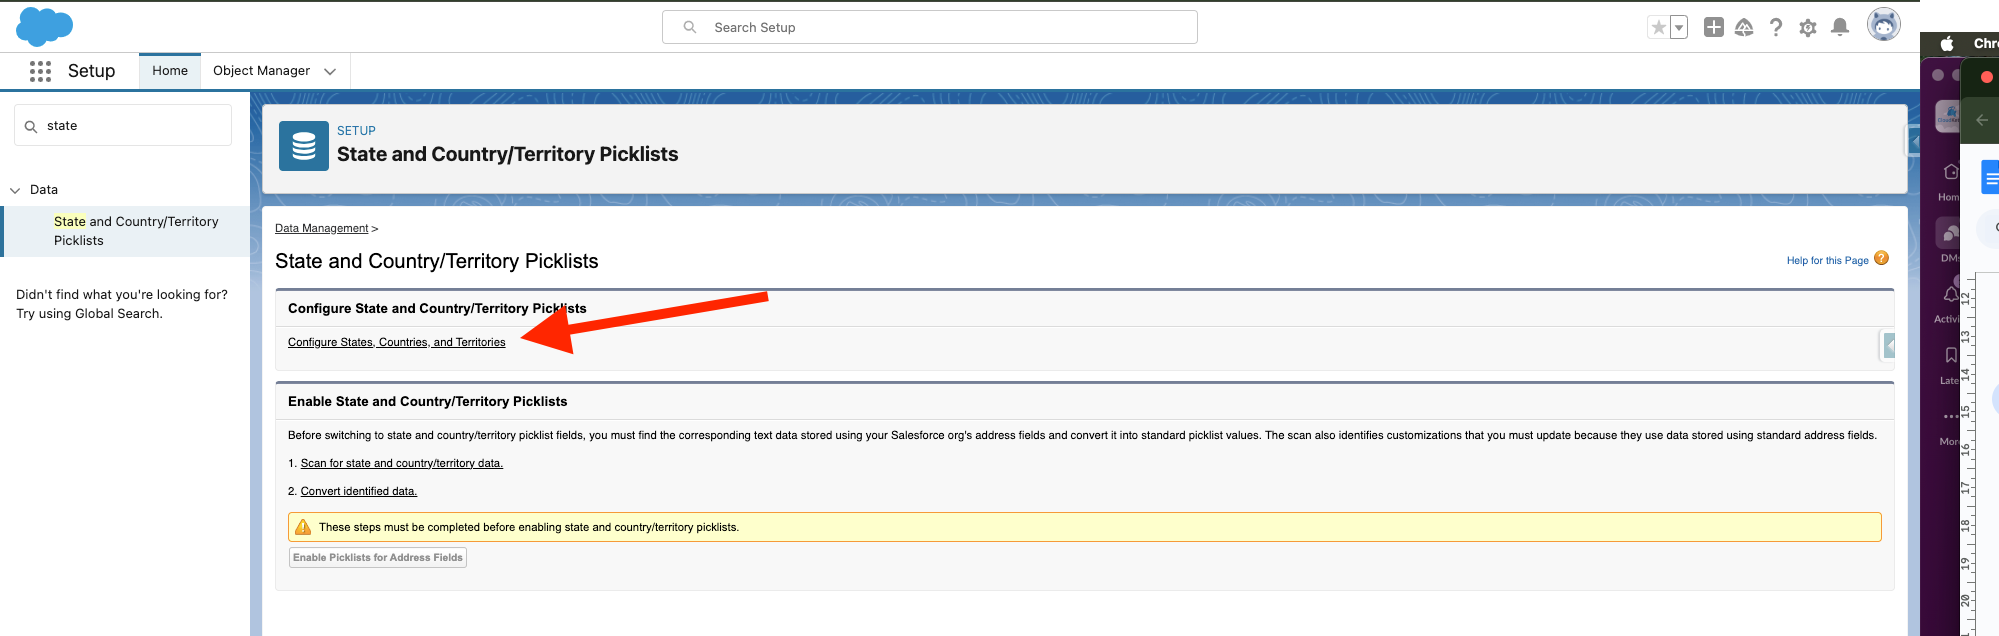Image resolution: width=1999 pixels, height=636 pixels.
Task: Click the Apple menu icon
Action: 1947,44
